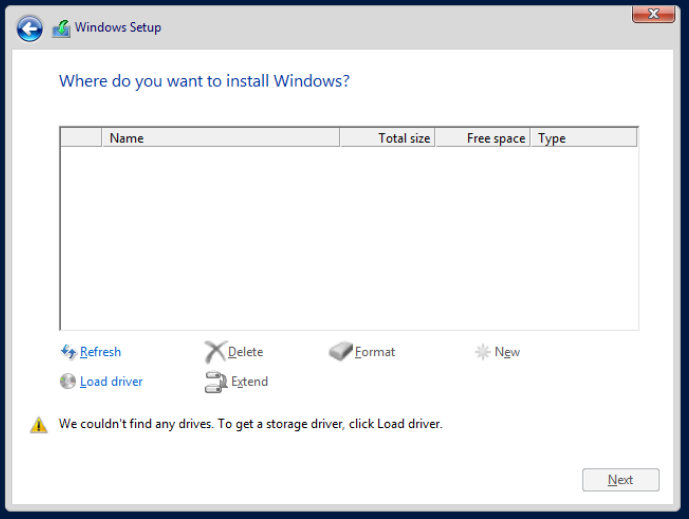Screen dimensions: 689x519
Task: Select the Refresh text link
Action: [x=101, y=352]
